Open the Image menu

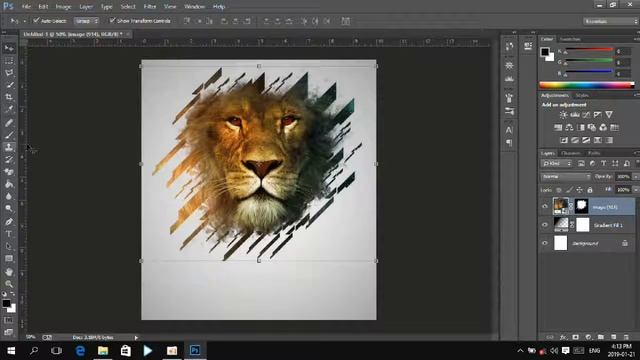pos(63,7)
